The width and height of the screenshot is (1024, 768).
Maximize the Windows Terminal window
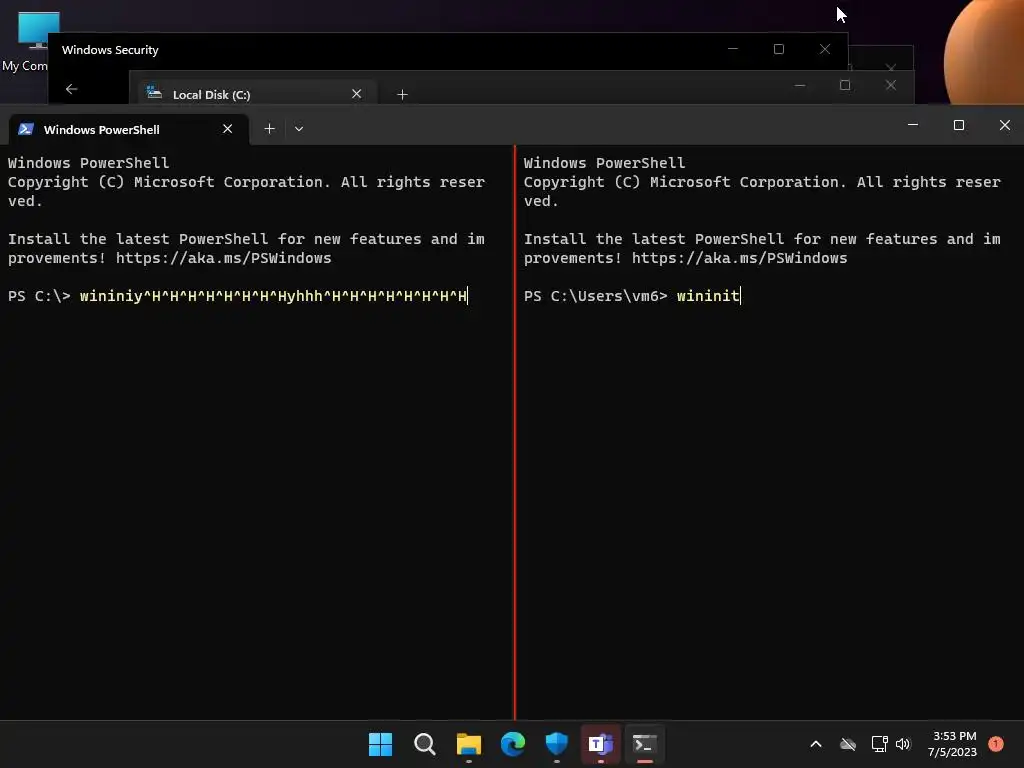tap(959, 125)
